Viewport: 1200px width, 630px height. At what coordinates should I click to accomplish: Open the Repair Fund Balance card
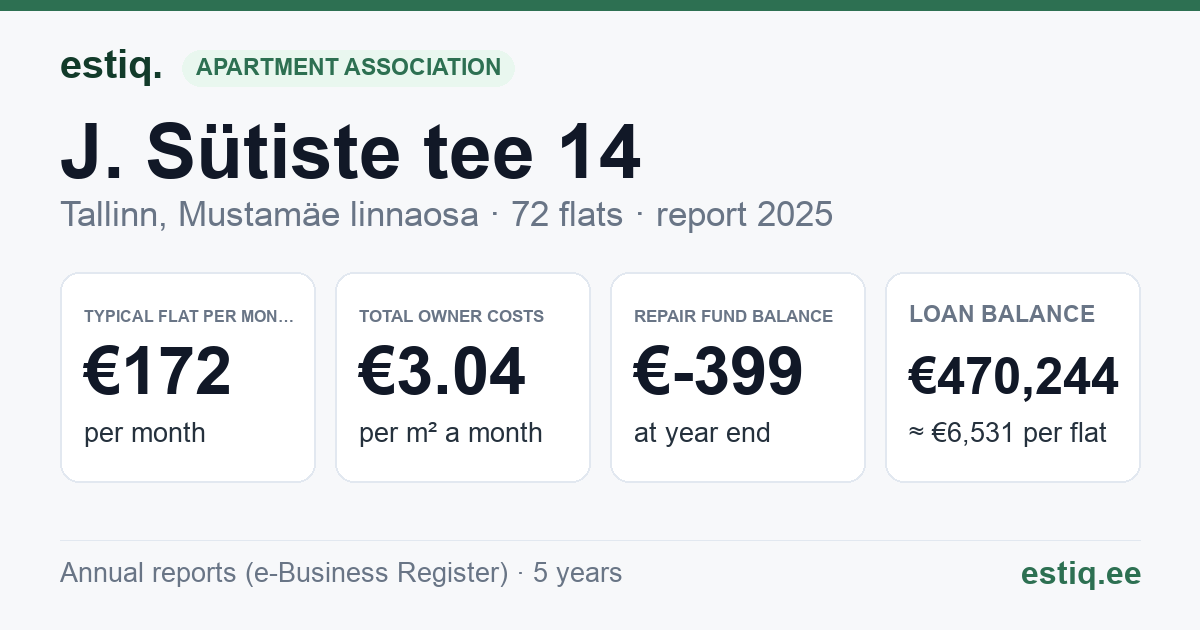pyautogui.click(x=738, y=377)
